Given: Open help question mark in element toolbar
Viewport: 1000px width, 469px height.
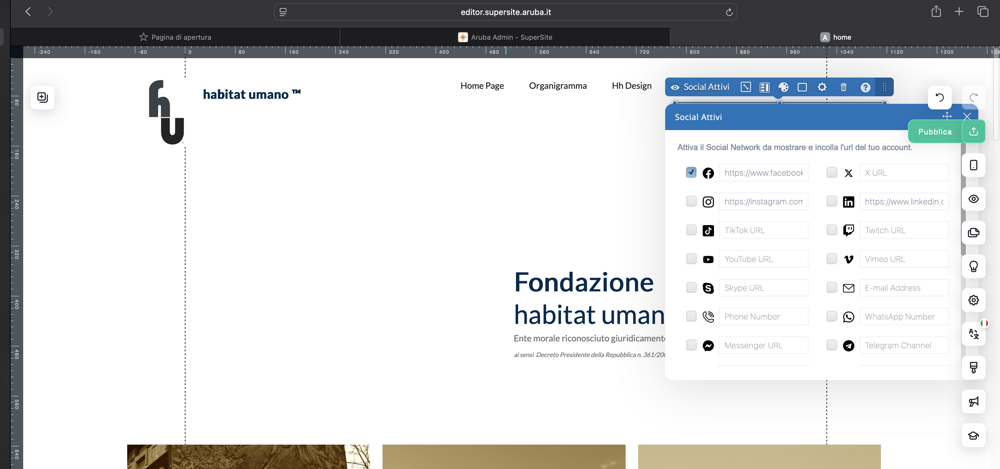Looking at the screenshot, I should (865, 87).
